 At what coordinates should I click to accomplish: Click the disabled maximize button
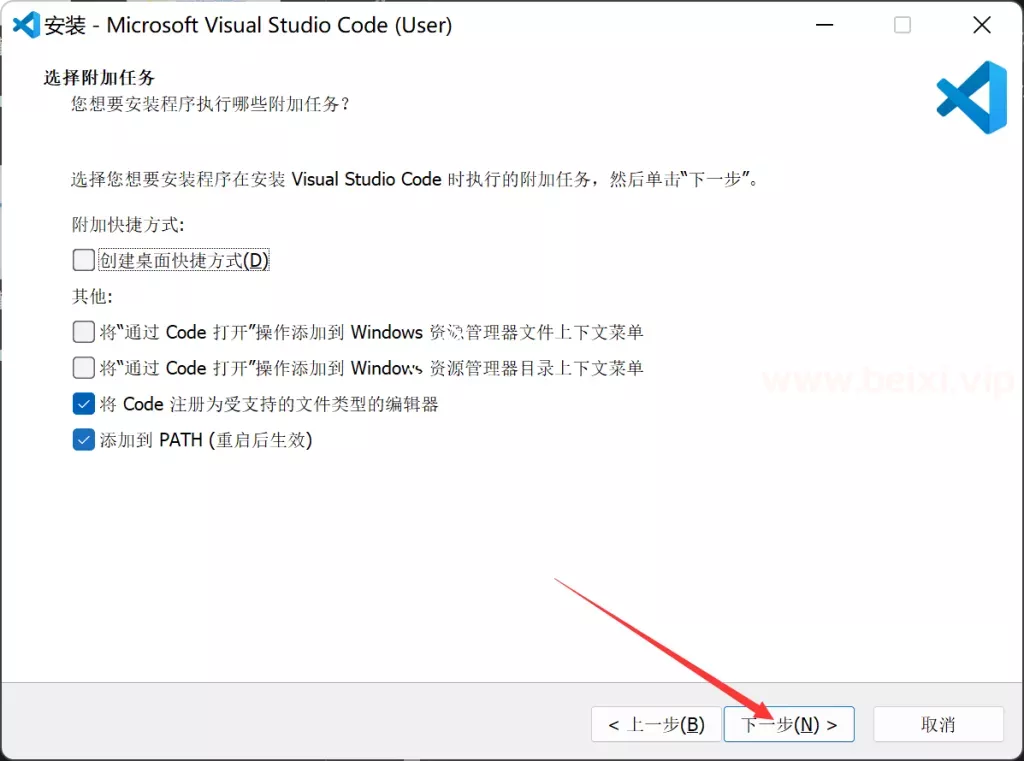click(x=903, y=25)
